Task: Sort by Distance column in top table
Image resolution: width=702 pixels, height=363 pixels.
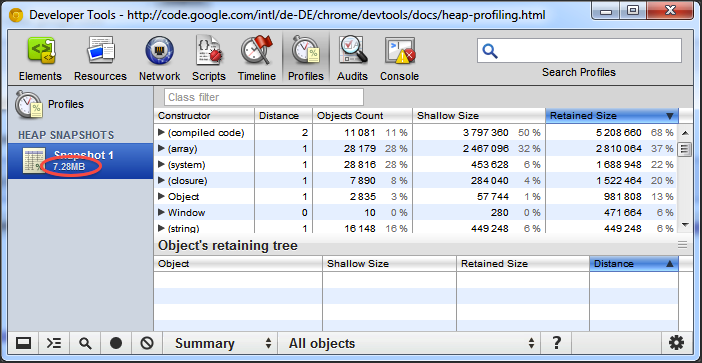Action: (x=283, y=116)
